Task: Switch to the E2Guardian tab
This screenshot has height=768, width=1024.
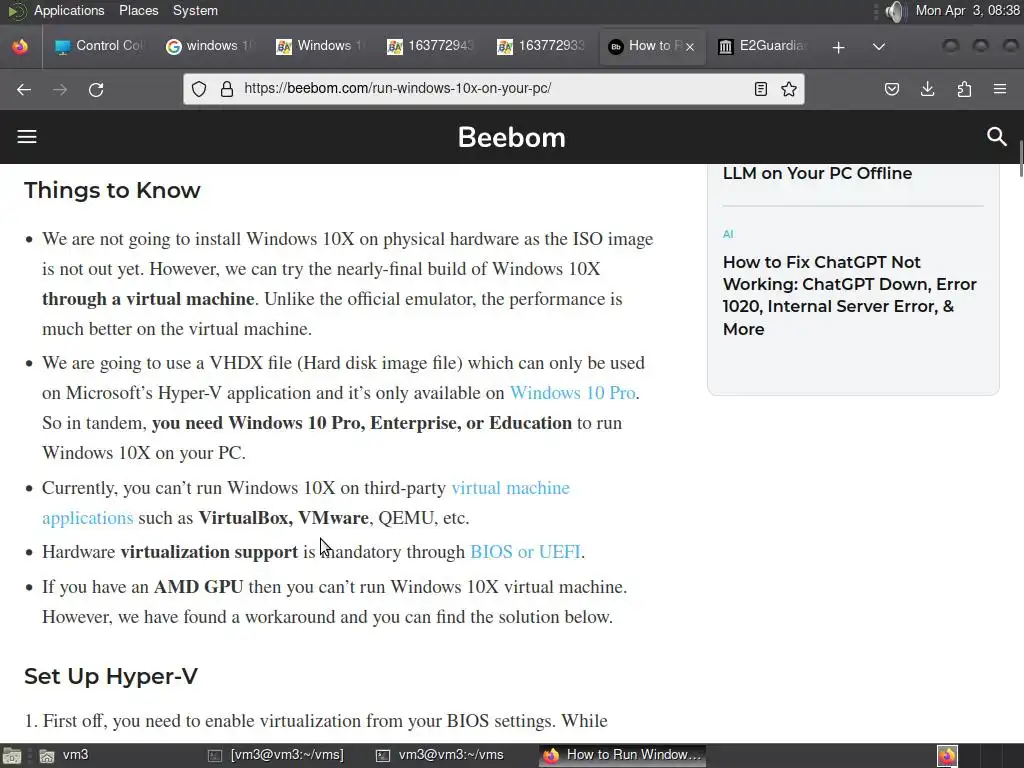Action: [x=761, y=46]
